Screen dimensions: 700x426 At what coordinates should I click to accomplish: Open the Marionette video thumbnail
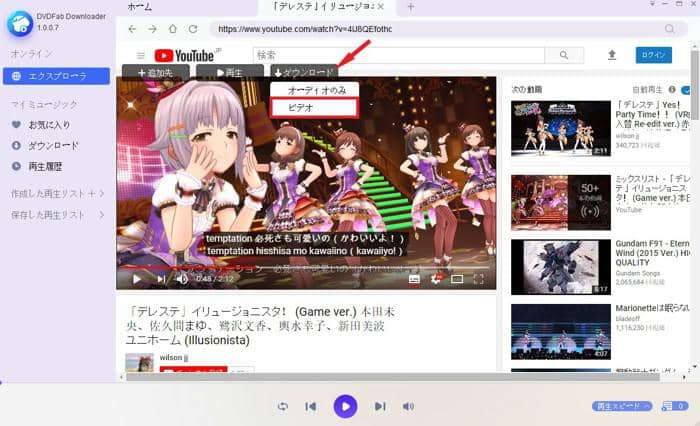561,332
